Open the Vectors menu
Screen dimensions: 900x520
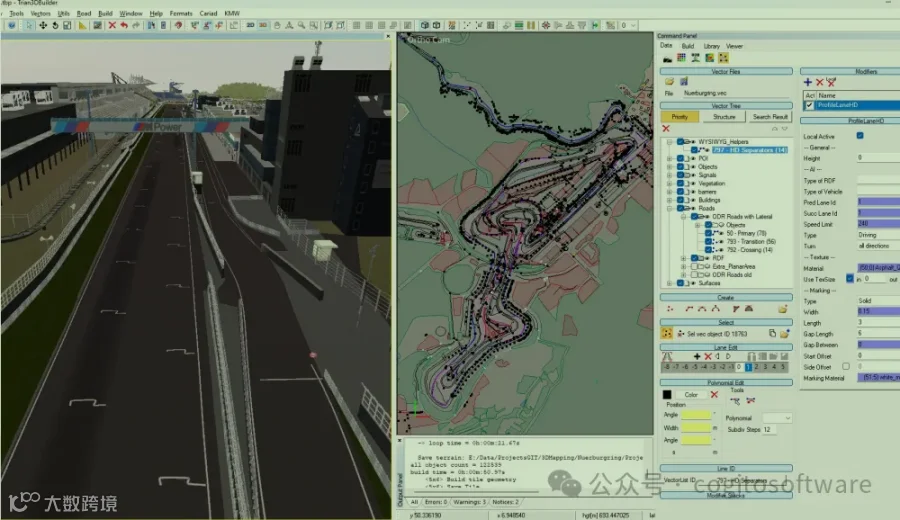tap(40, 13)
